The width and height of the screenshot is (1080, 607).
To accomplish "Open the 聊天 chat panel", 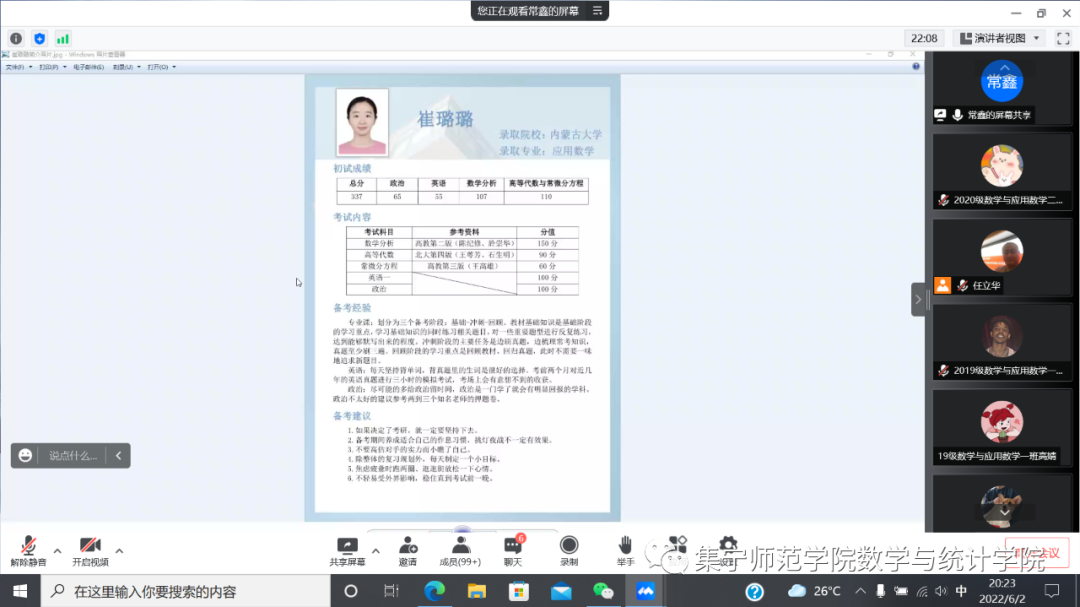I will click(513, 551).
